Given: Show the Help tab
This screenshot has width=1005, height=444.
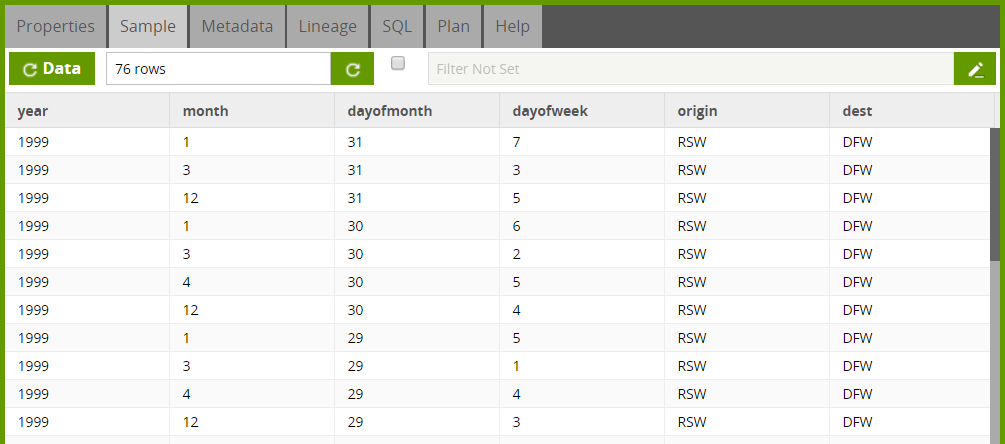Looking at the screenshot, I should tap(513, 26).
